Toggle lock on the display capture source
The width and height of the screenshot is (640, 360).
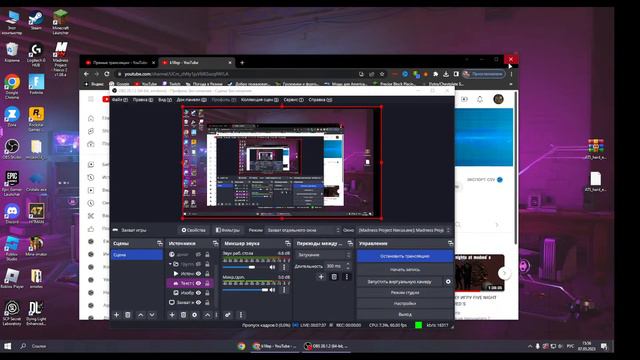pos(207,302)
